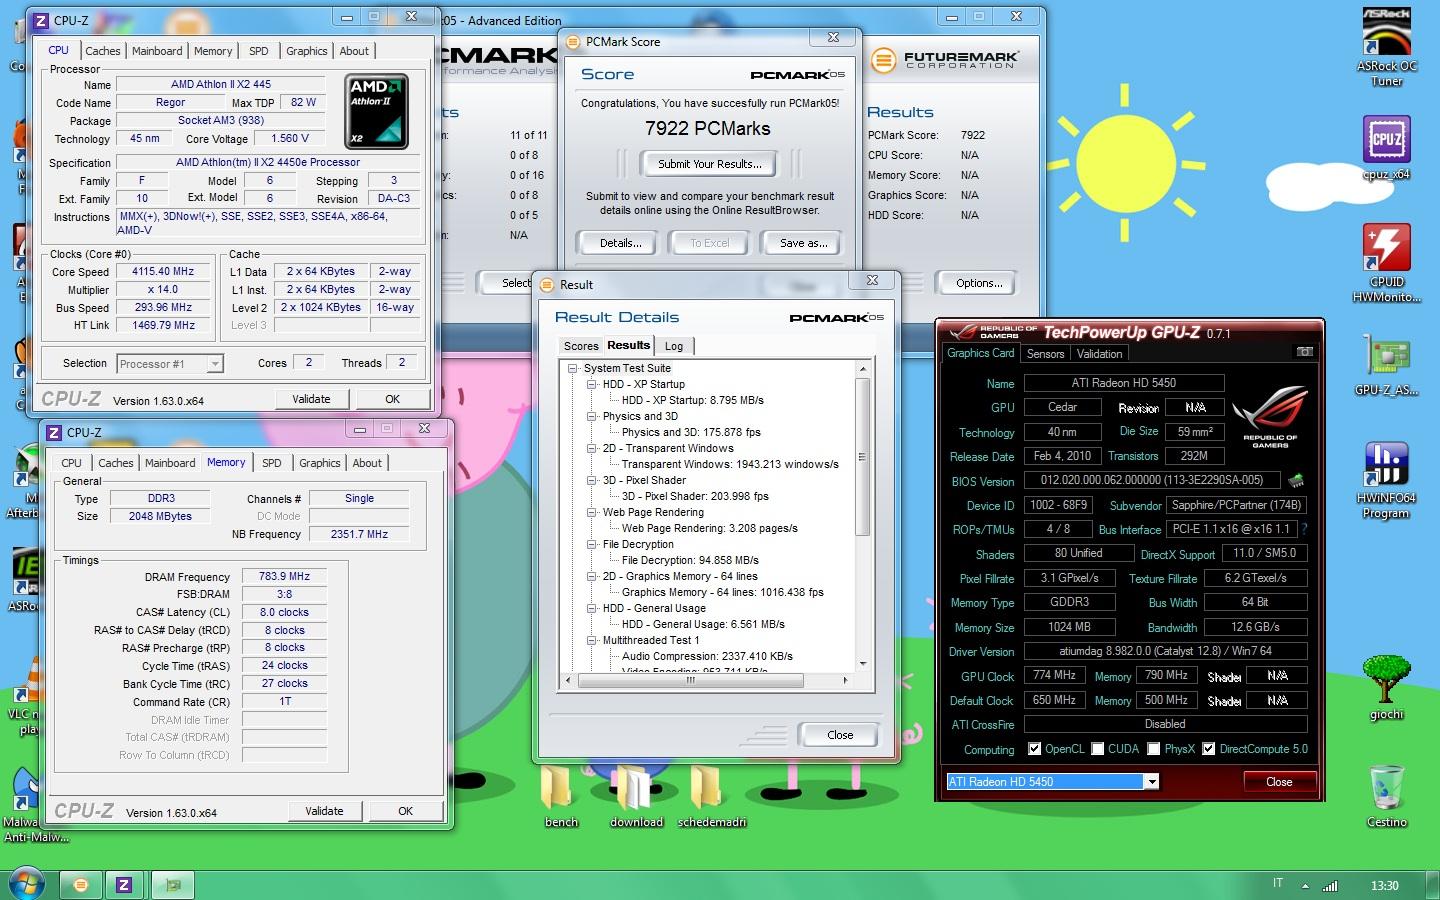Open CPUID HWMonitor desktop shortcut
The width and height of the screenshot is (1440, 900).
[x=1386, y=263]
